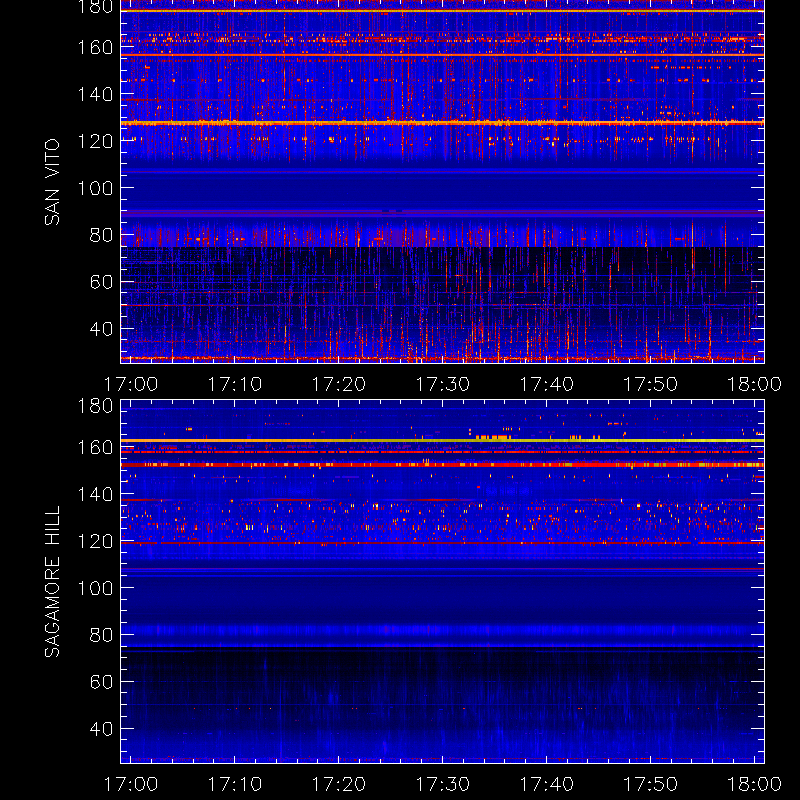Select the 60 tick label on San Vito axis

pos(102,282)
